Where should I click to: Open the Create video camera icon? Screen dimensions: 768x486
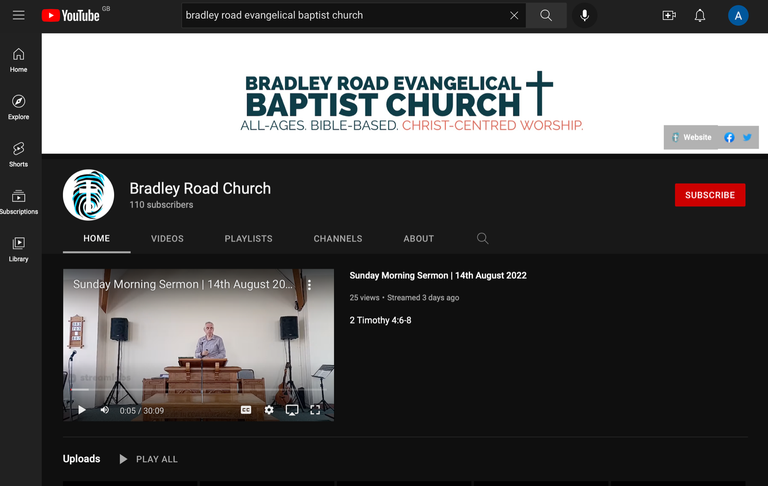tap(669, 16)
